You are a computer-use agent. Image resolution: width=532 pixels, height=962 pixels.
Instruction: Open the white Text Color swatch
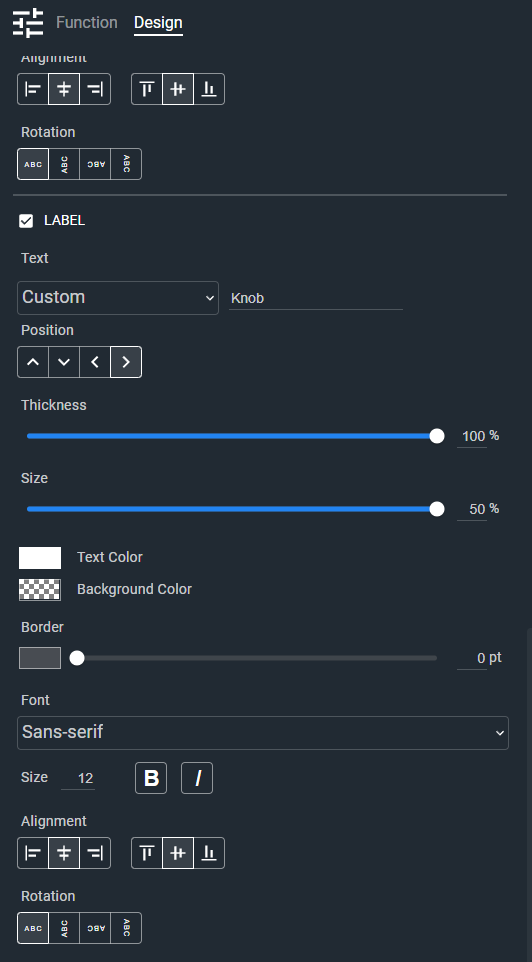(x=40, y=558)
